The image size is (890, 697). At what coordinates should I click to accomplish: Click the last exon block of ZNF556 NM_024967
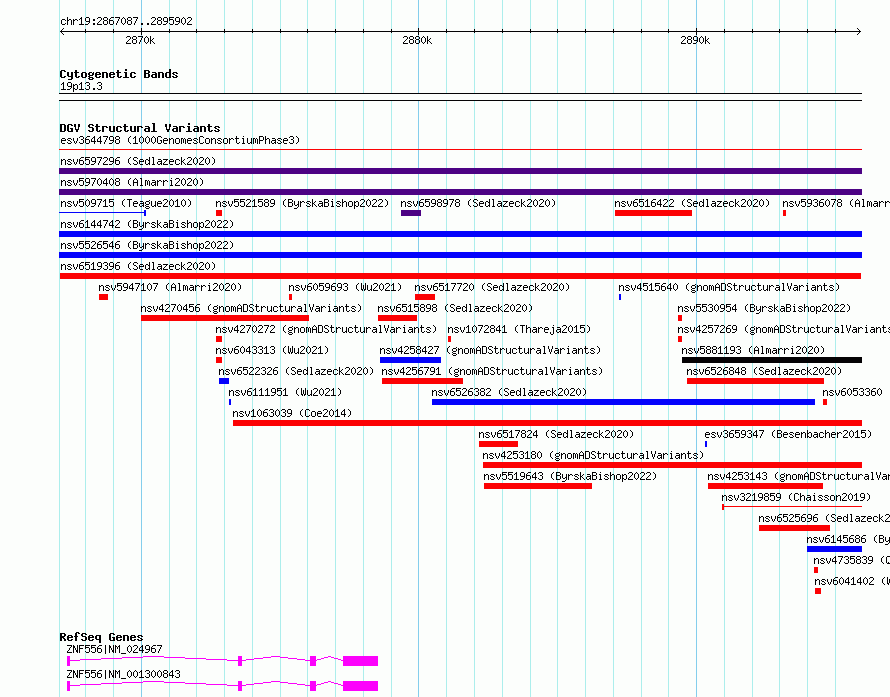[x=360, y=661]
